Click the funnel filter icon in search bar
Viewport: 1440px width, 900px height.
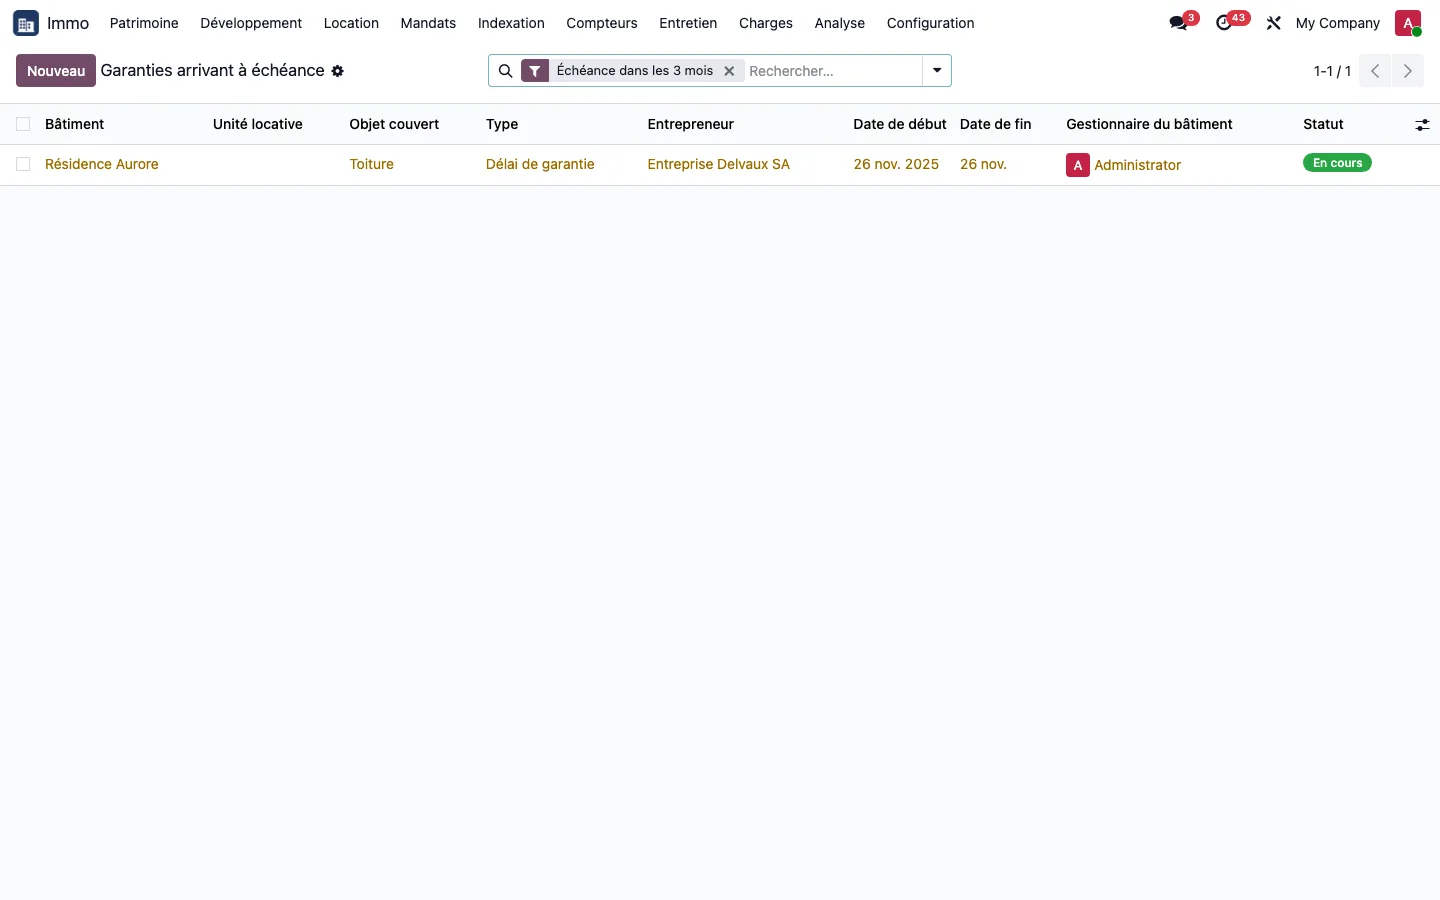coord(535,71)
